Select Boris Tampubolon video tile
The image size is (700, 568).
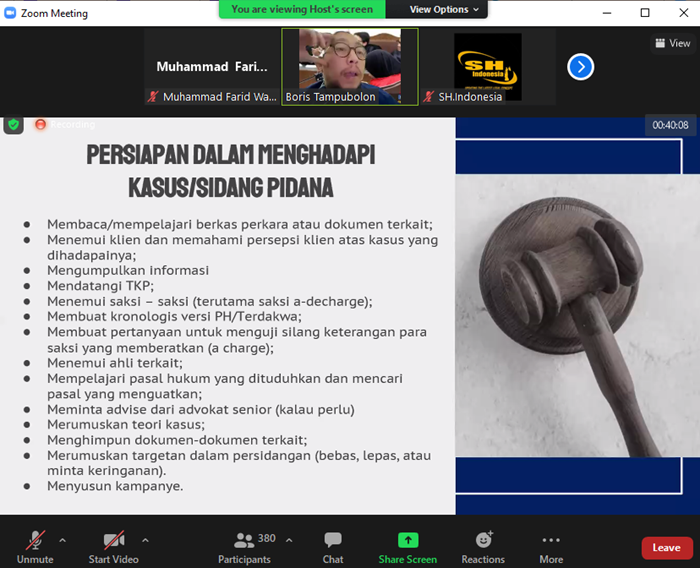[x=350, y=67]
